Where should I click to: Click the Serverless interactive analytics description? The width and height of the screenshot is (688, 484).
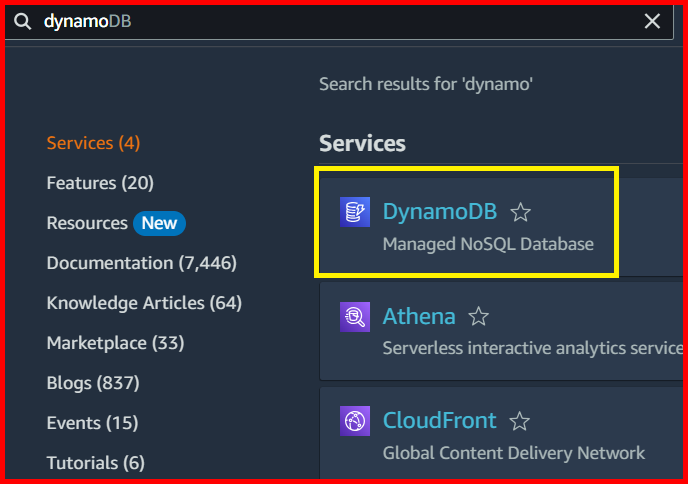533,348
